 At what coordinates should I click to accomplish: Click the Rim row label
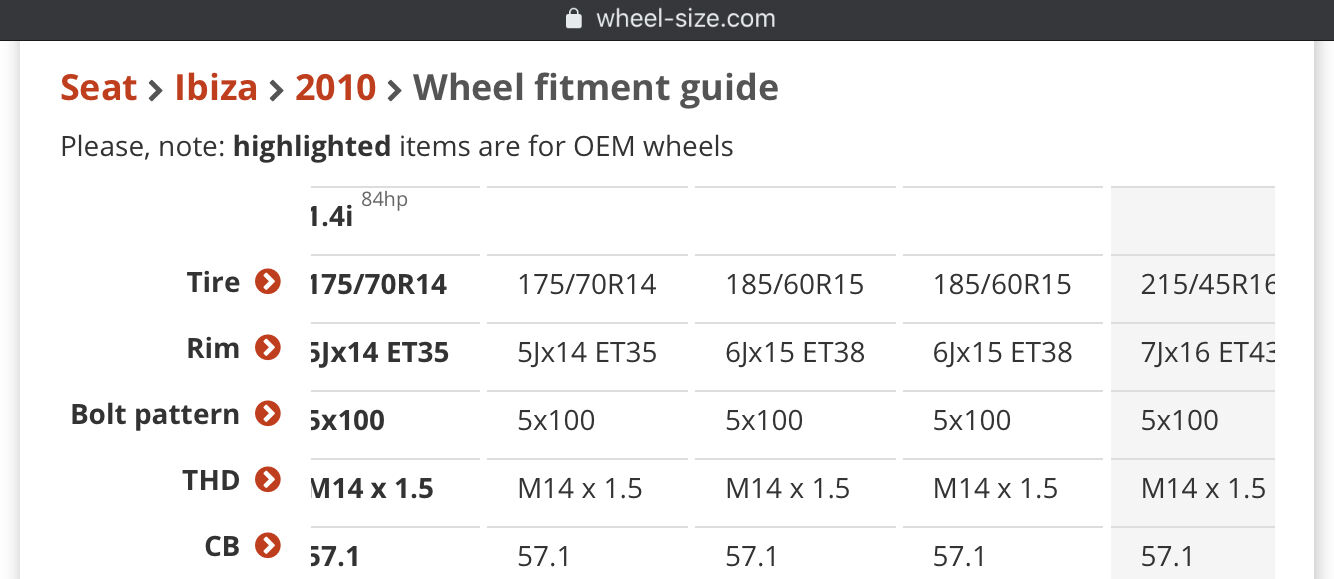(213, 348)
